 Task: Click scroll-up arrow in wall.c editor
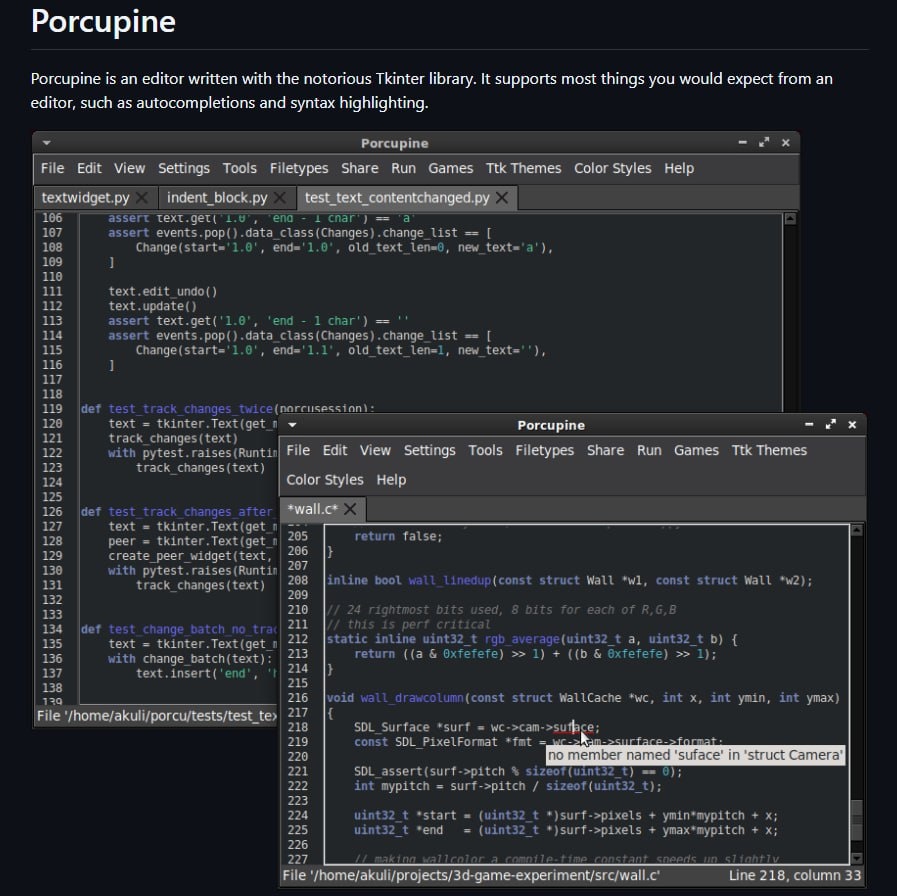(x=856, y=530)
